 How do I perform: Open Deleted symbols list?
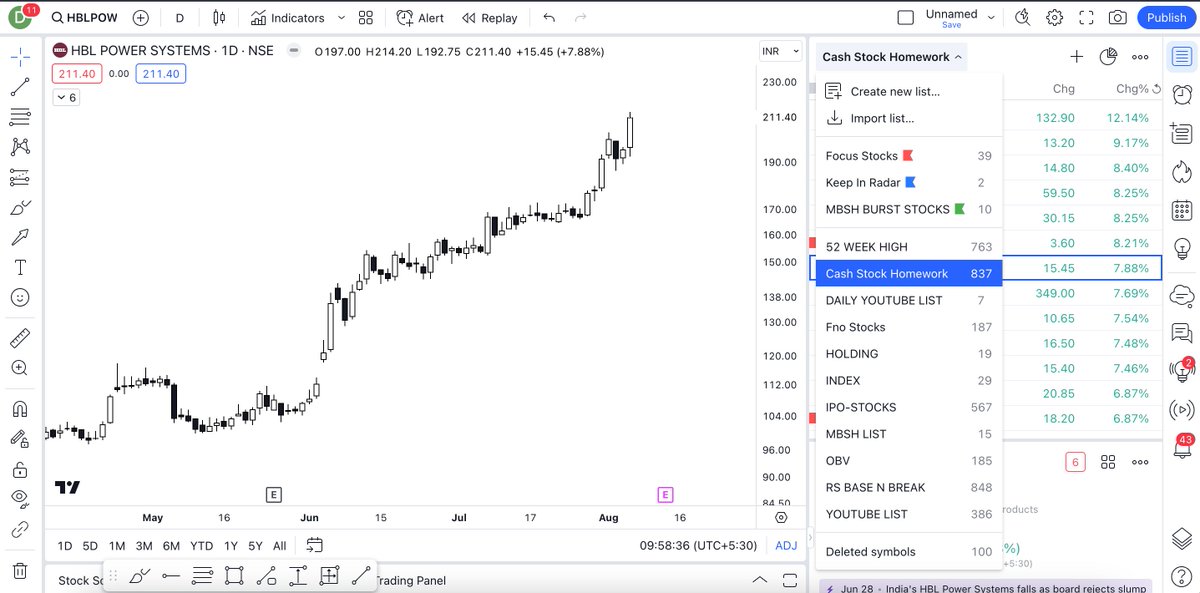click(909, 552)
